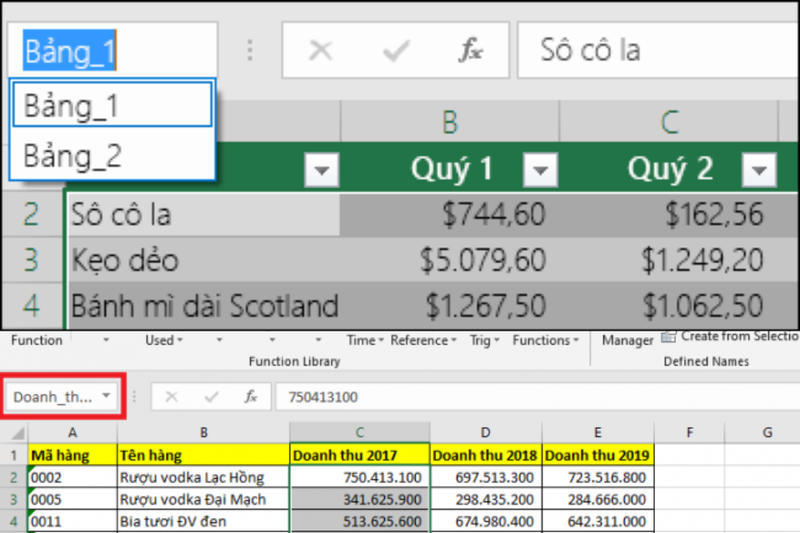
Task: Click the small Enter checkmark next to 750413100
Action: pos(211,396)
